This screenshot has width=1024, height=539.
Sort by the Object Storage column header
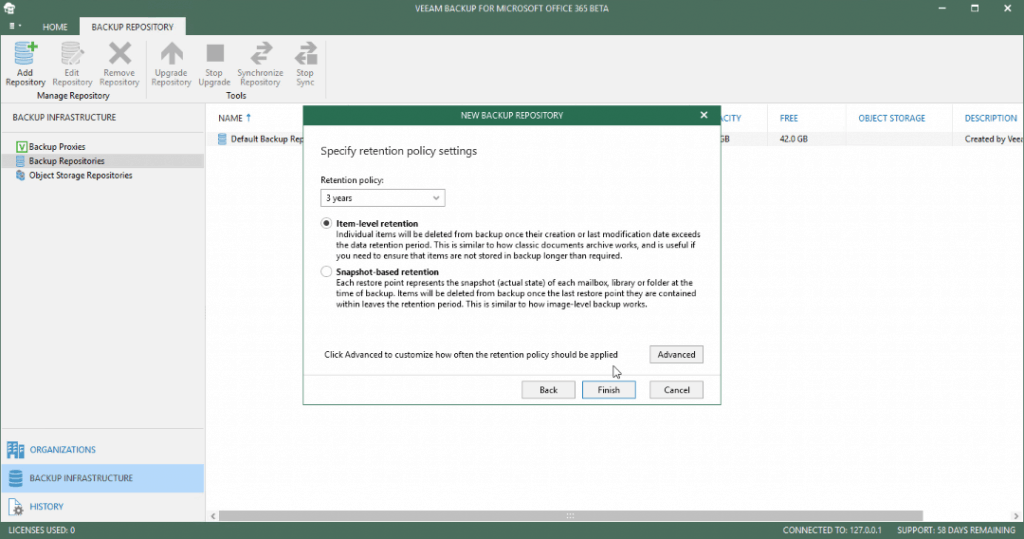pyautogui.click(x=891, y=118)
